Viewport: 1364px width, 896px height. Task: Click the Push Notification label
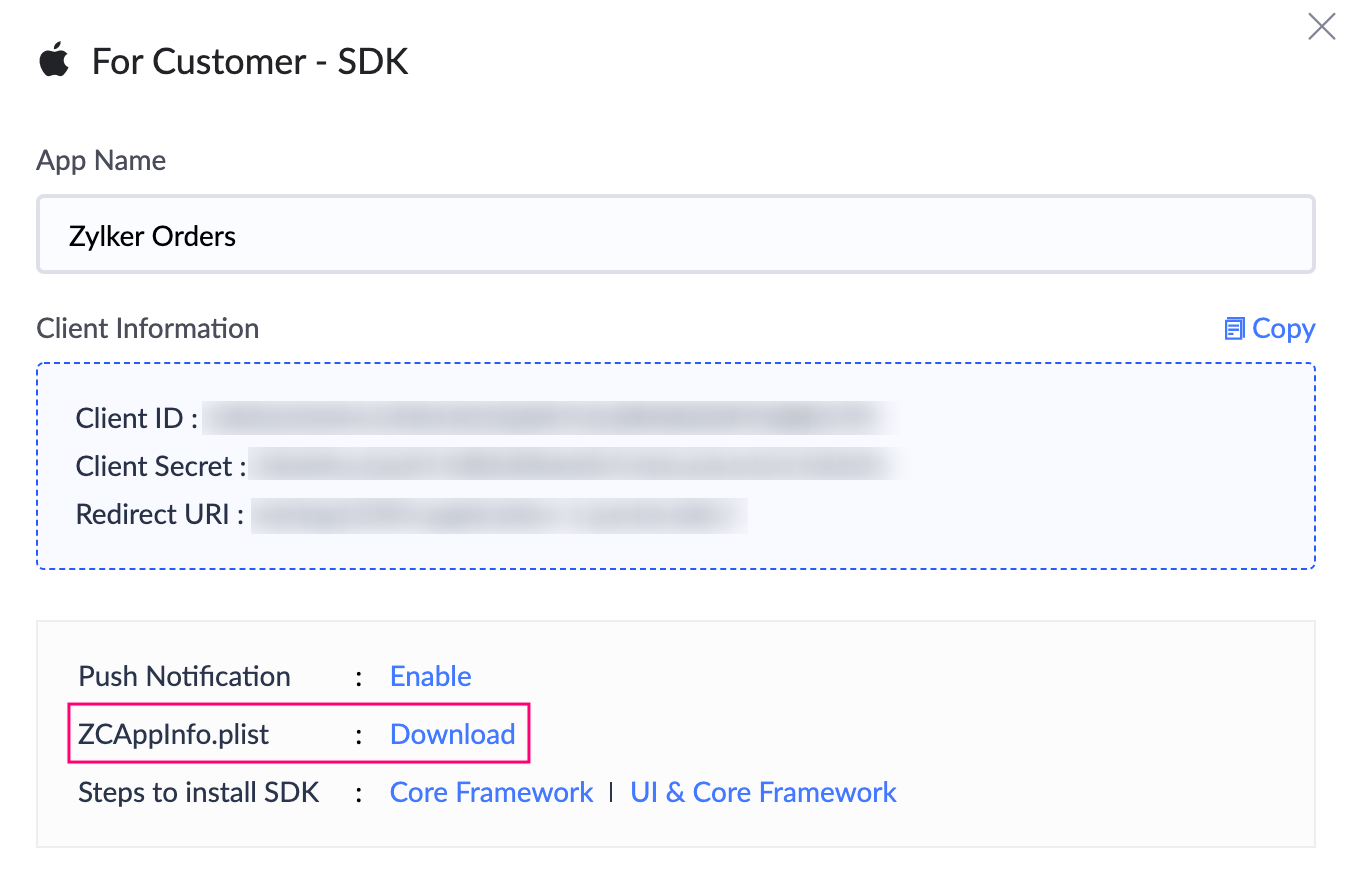(185, 676)
